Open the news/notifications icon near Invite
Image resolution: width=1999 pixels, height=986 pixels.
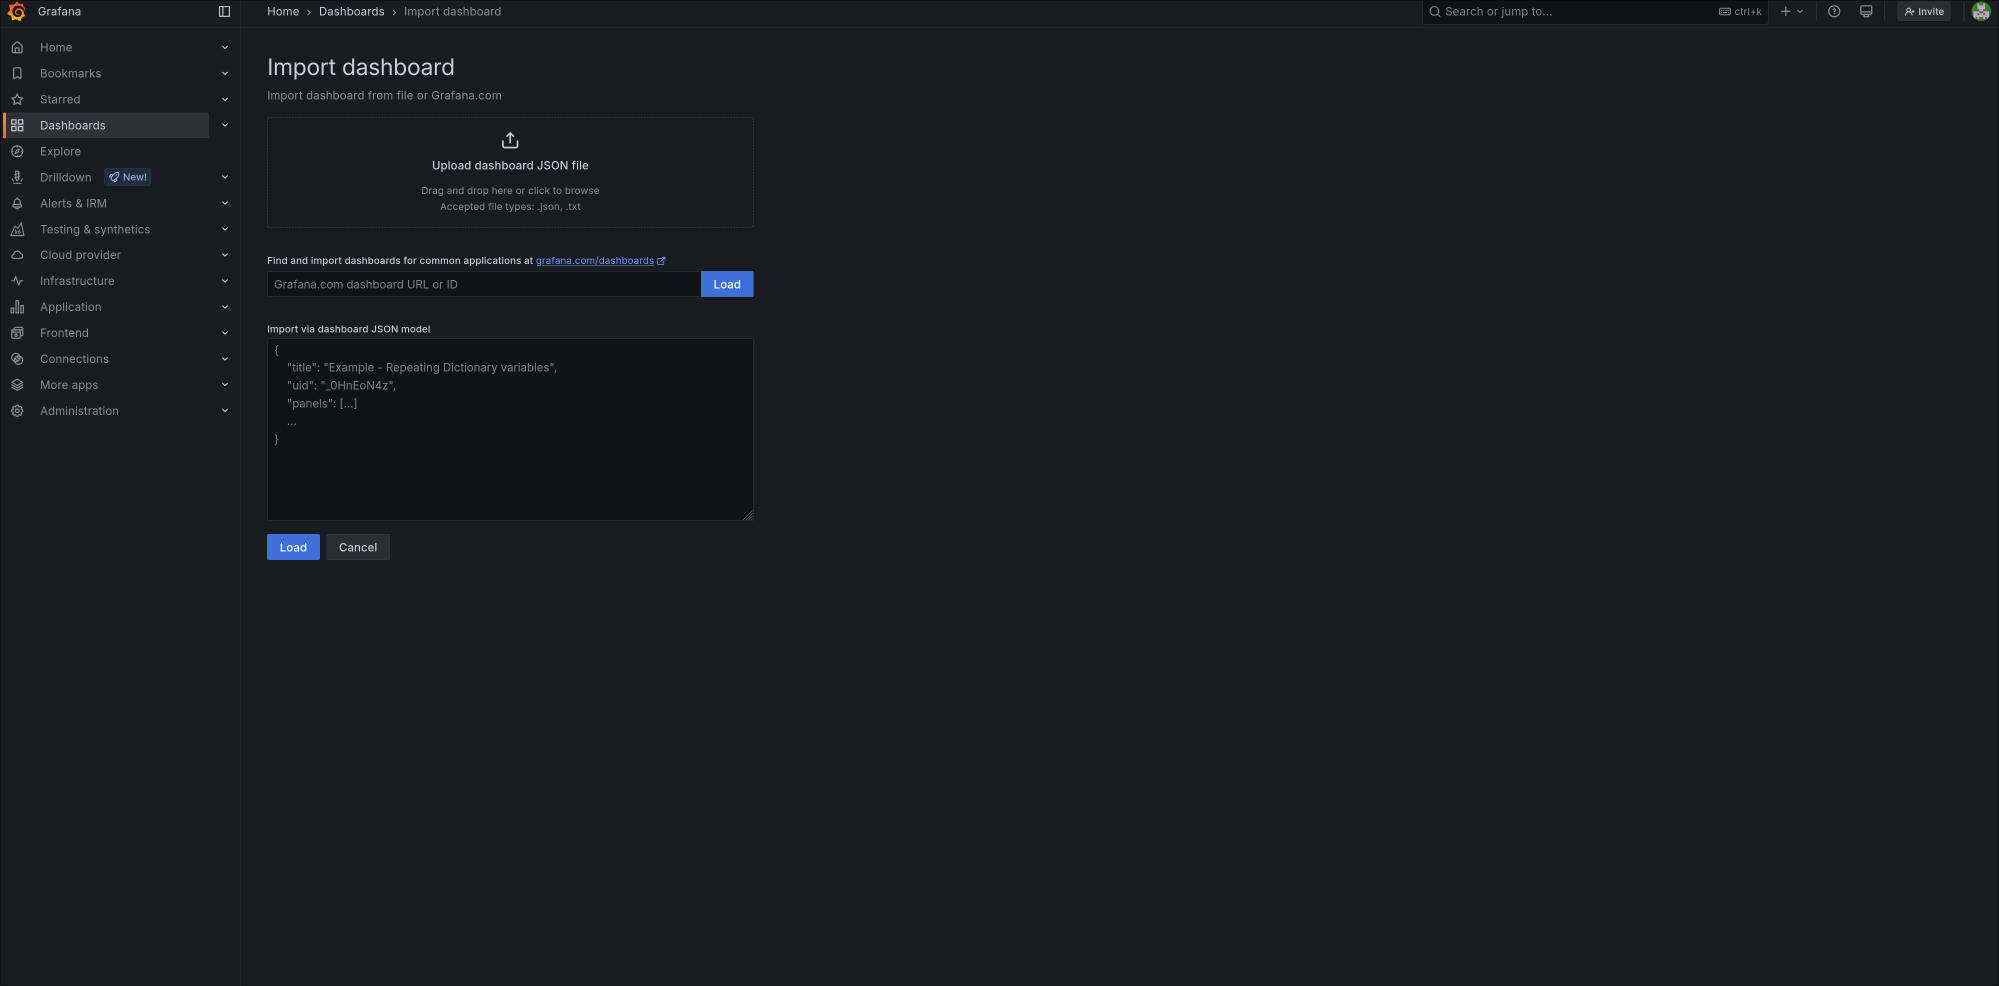pos(1866,11)
